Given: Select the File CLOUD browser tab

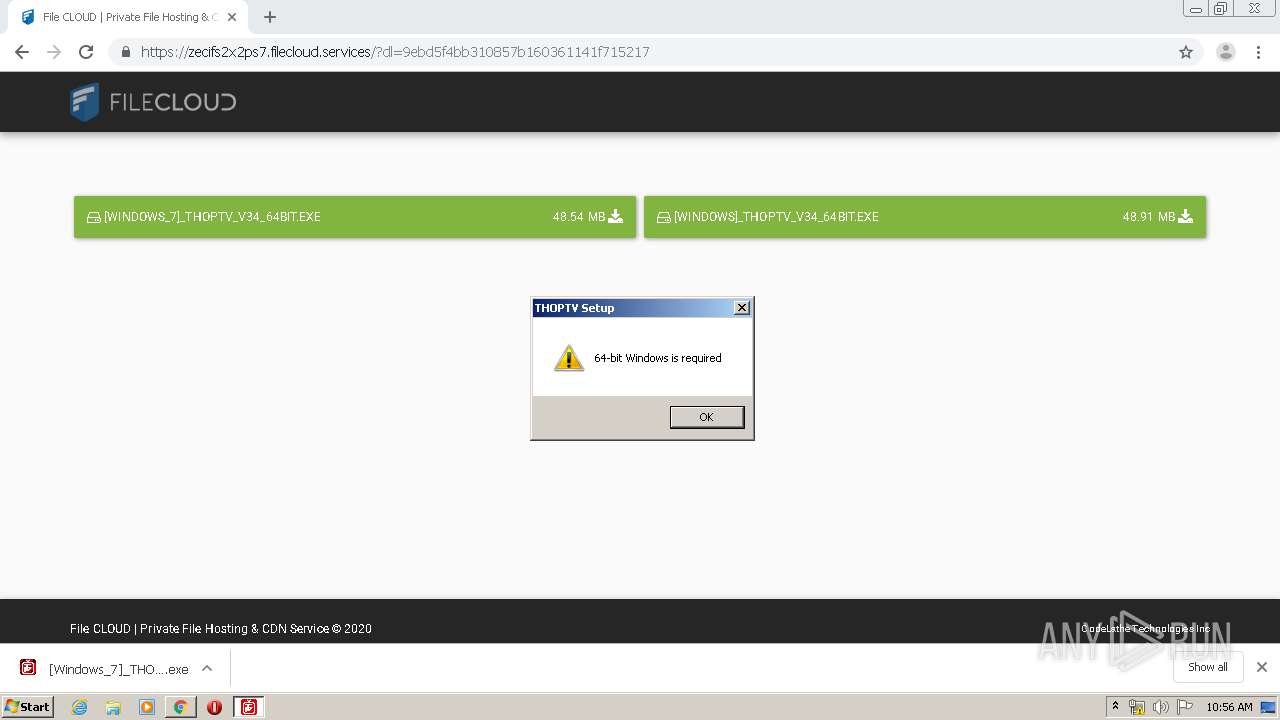Looking at the screenshot, I should [x=127, y=17].
